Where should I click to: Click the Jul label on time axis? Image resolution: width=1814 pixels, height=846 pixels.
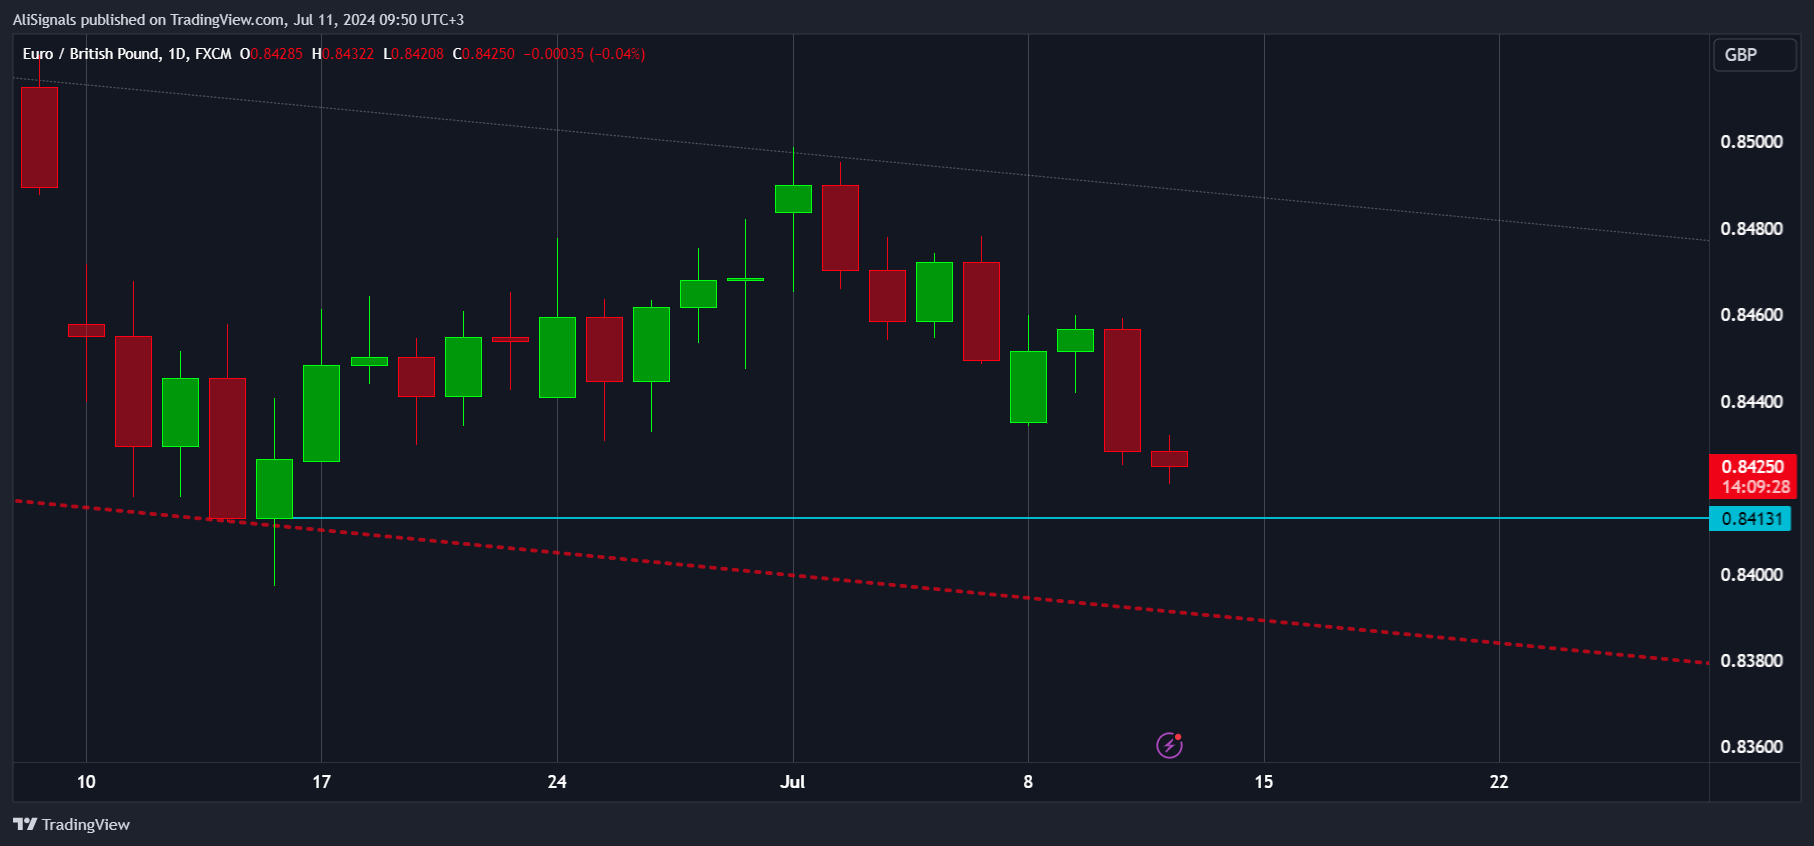tap(792, 782)
